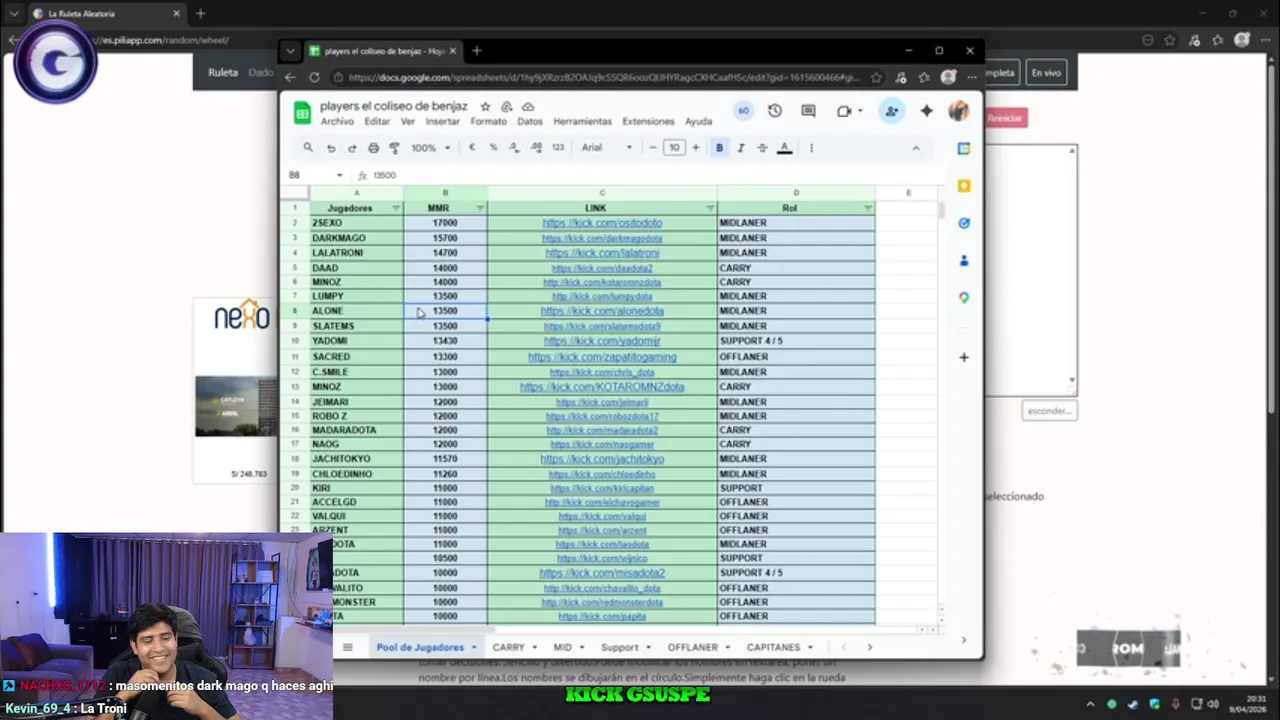
Task: Open the Editar menu
Action: [377, 122]
